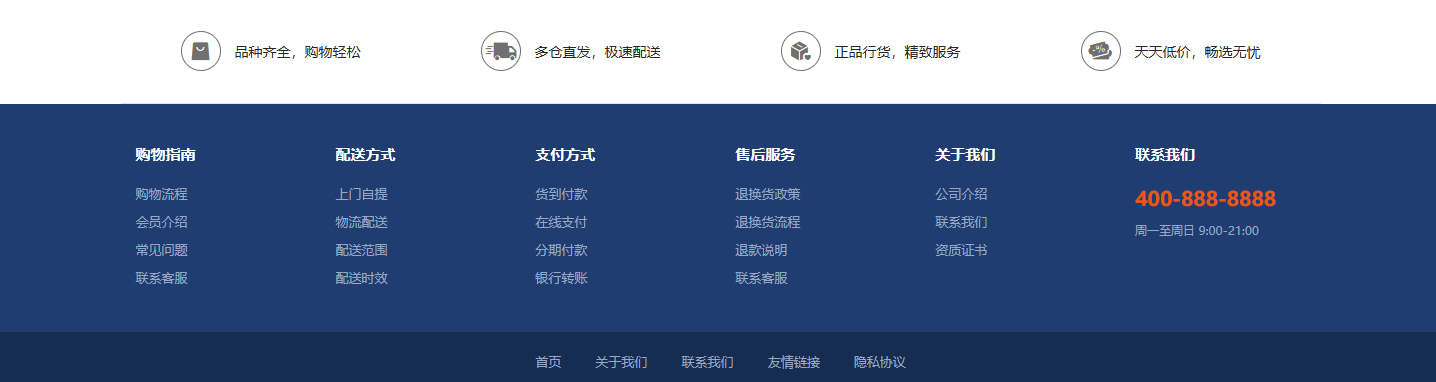
Task: Click the 天天低价，畅选无忧 text
Action: 1198,52
